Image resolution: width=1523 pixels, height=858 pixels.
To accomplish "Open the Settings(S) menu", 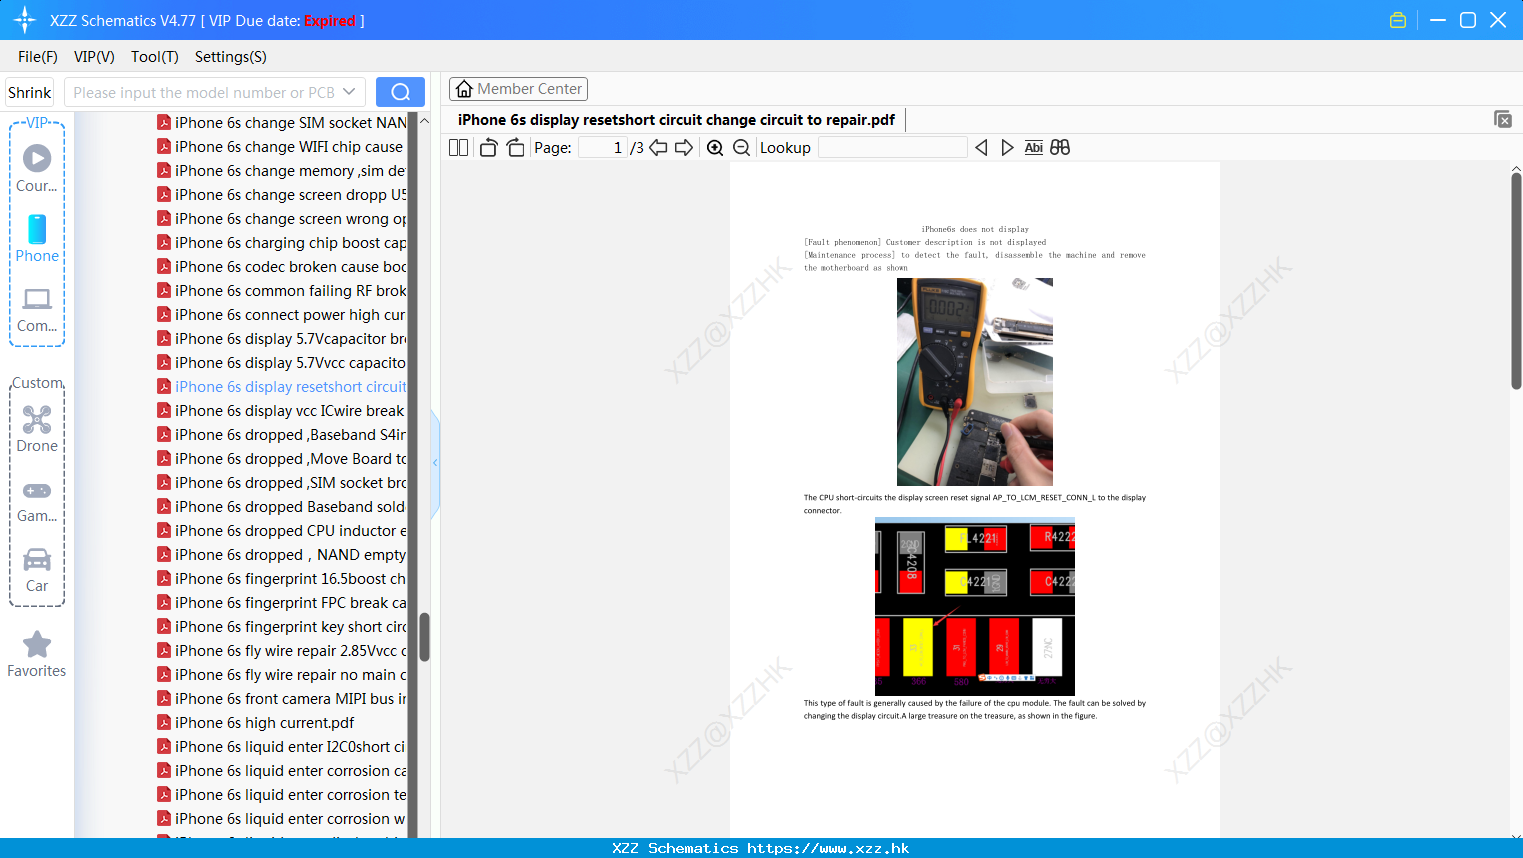I will coord(231,57).
